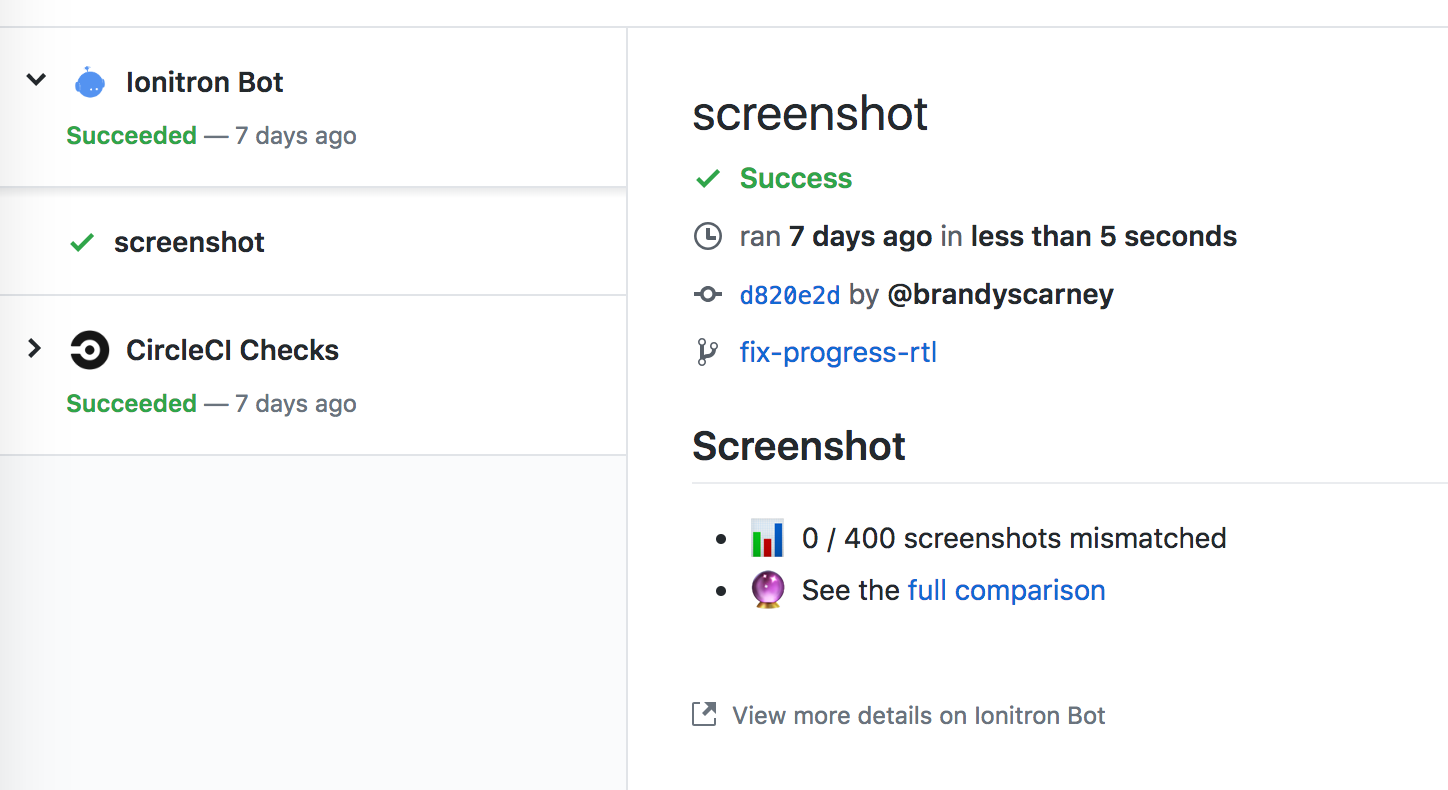1448x790 pixels.
Task: Collapse the expanded check list using the down chevron
Action: pyautogui.click(x=36, y=80)
